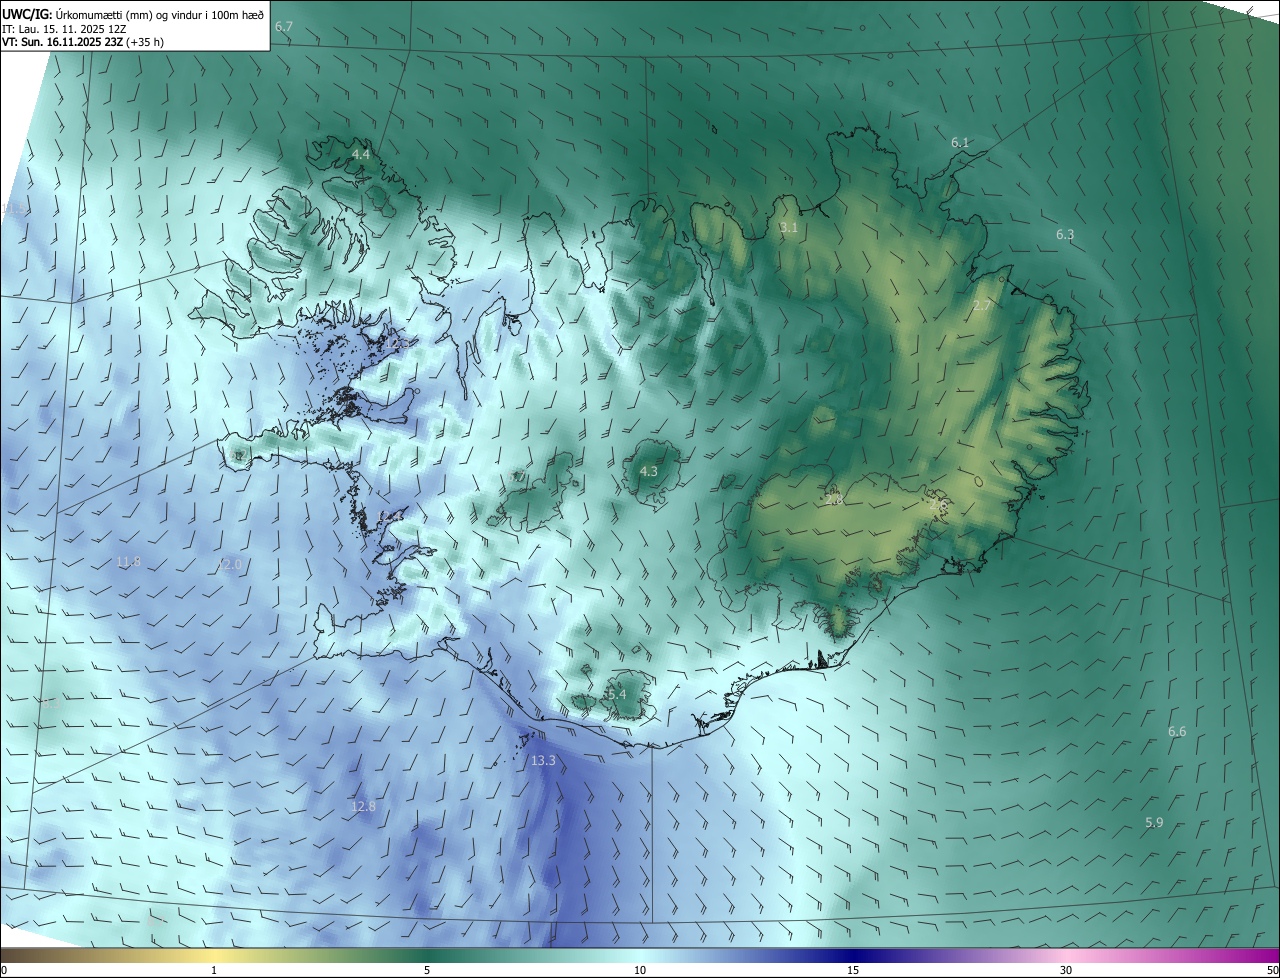Viewport: 1280px width, 978px height.
Task: Pick the magenta color at the scale's end
Action: 1270,956
